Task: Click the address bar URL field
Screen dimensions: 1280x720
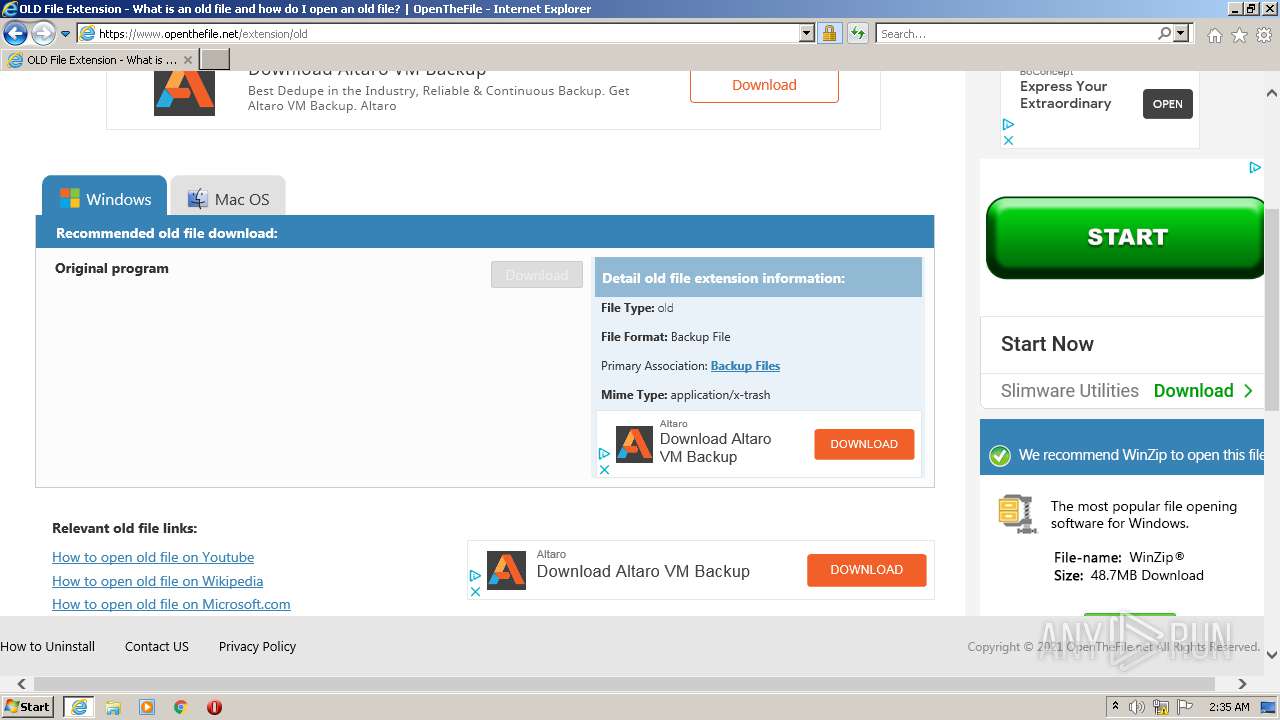Action: click(x=447, y=33)
